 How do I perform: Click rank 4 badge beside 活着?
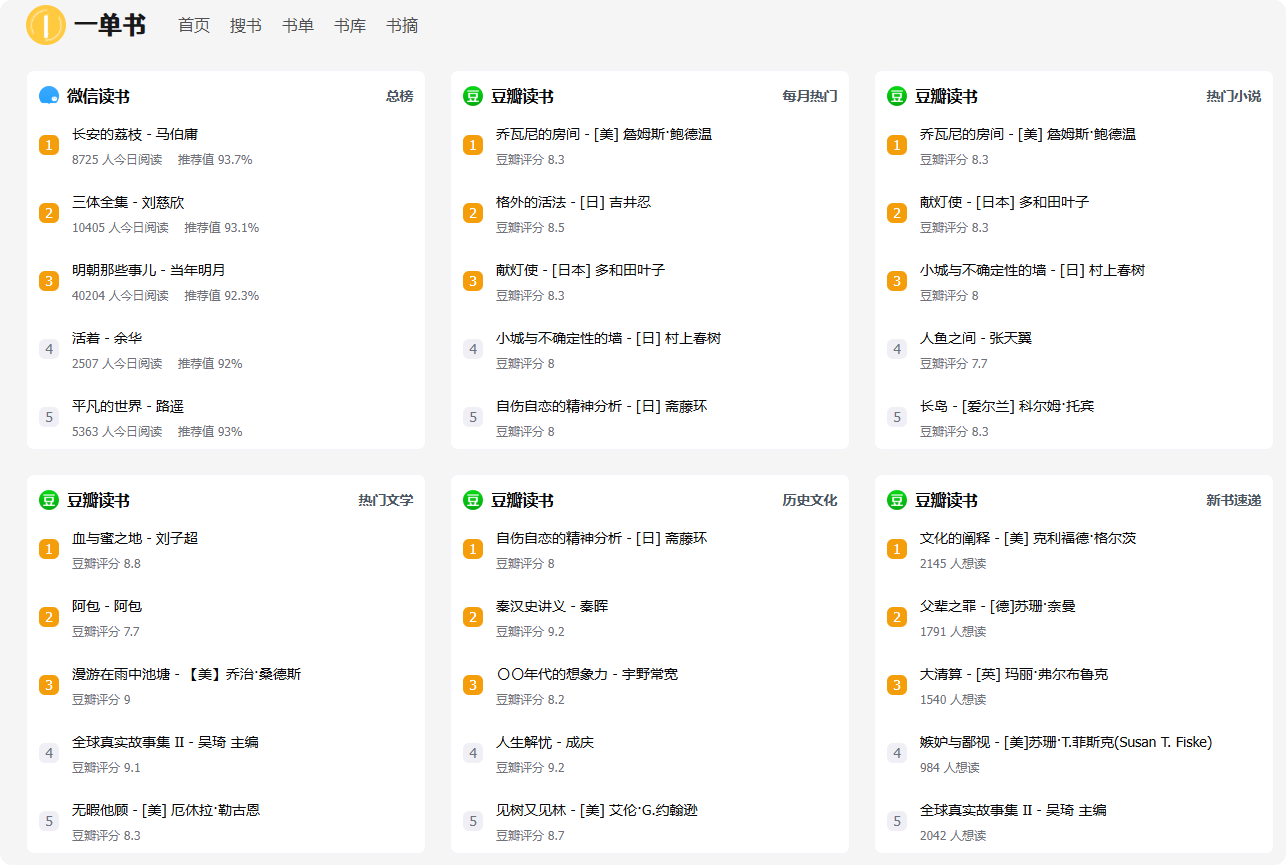click(49, 349)
